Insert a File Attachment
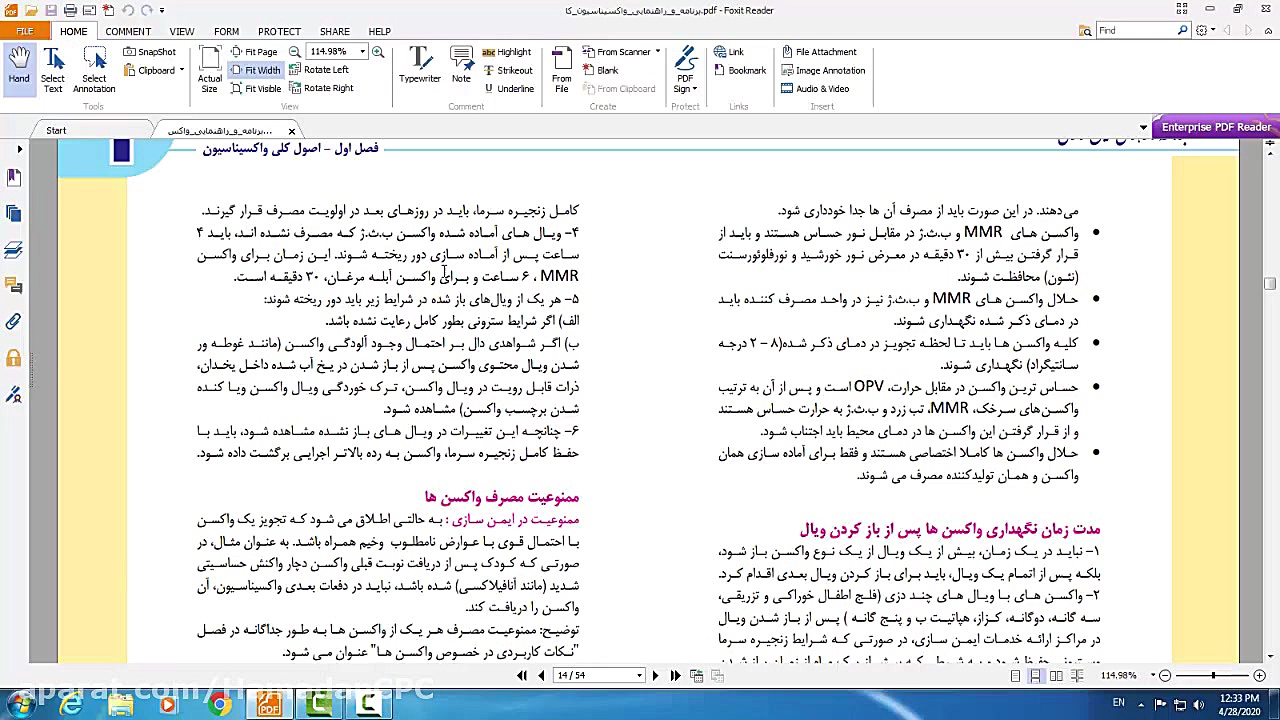The image size is (1280, 720). coord(818,52)
